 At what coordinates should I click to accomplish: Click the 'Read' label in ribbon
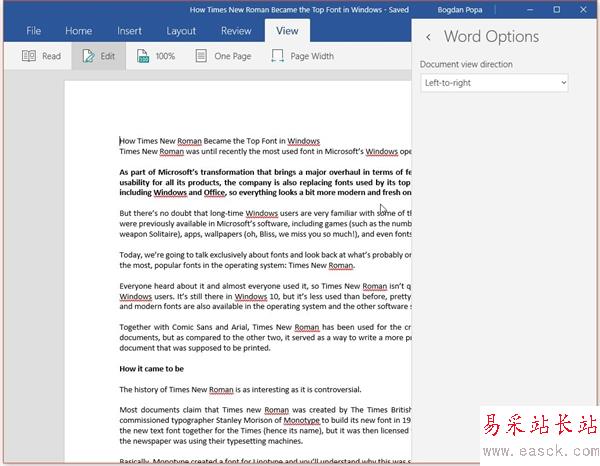[x=51, y=56]
